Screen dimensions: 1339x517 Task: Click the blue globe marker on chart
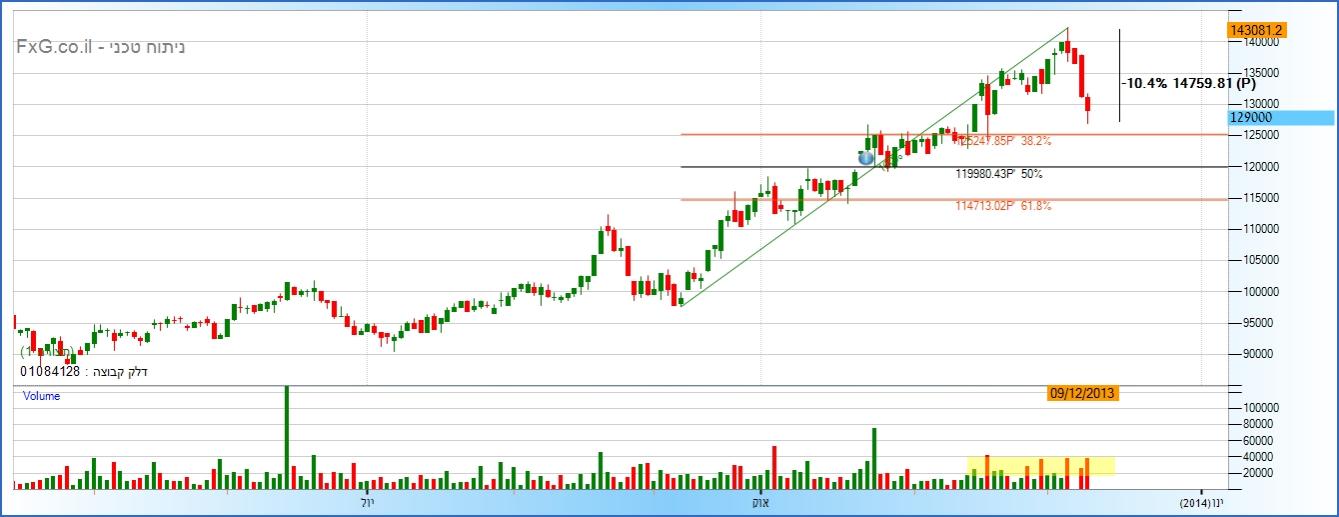pyautogui.click(x=867, y=158)
